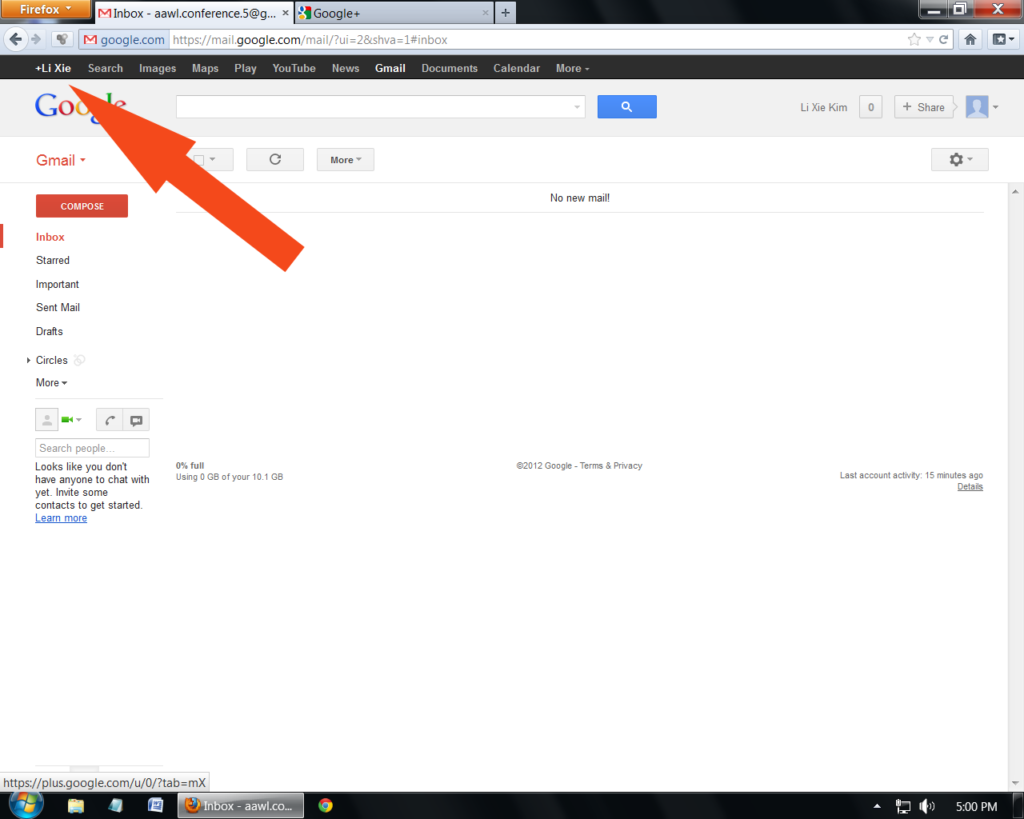This screenshot has height=819, width=1024.
Task: Open Maps in the Google bar
Action: click(205, 68)
